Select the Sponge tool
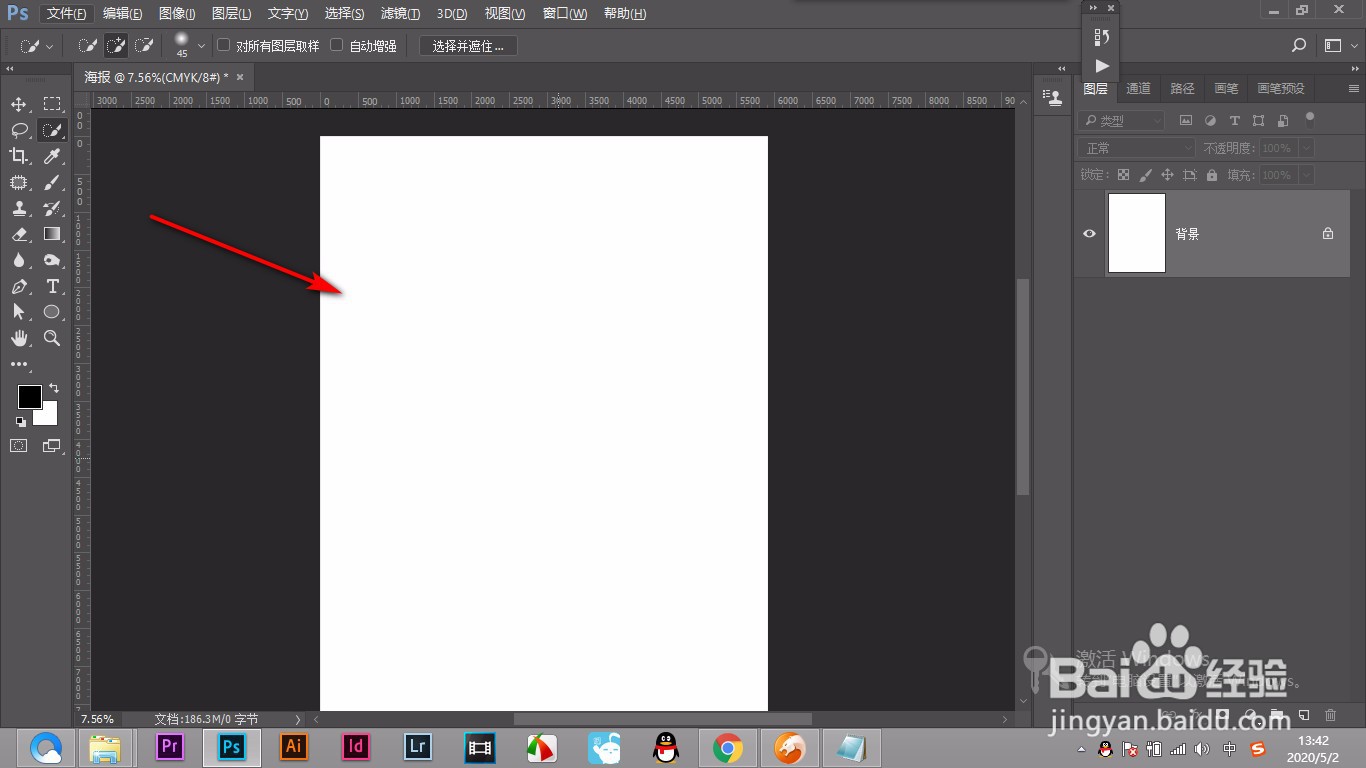 tap(52, 260)
